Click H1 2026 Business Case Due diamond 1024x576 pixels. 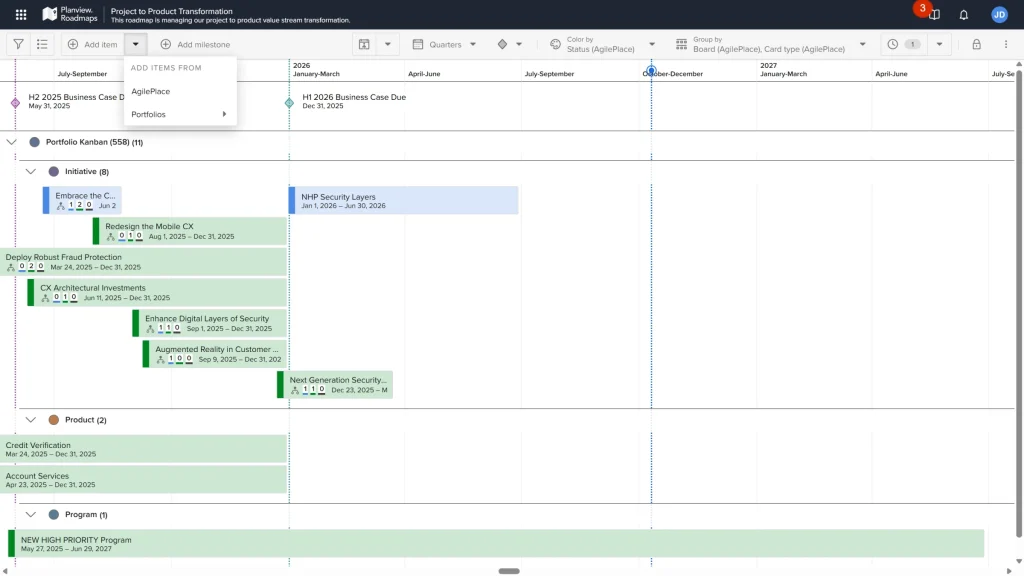(289, 103)
